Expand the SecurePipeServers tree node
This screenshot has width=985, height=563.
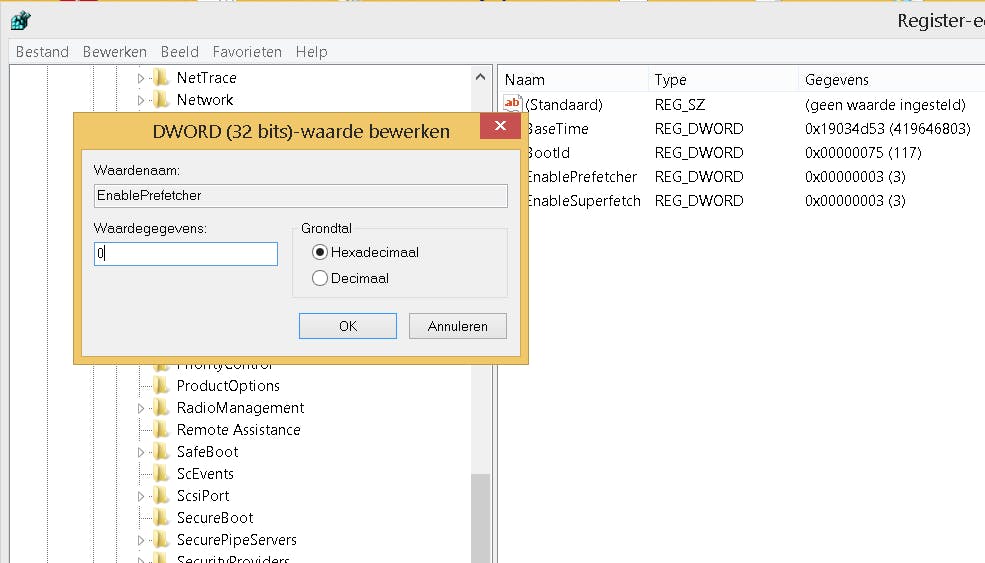141,540
